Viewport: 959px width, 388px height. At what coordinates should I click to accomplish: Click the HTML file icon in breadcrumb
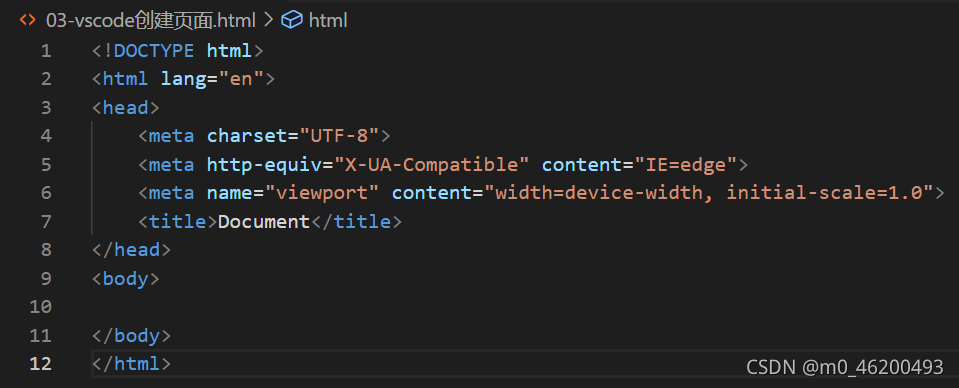click(x=28, y=20)
